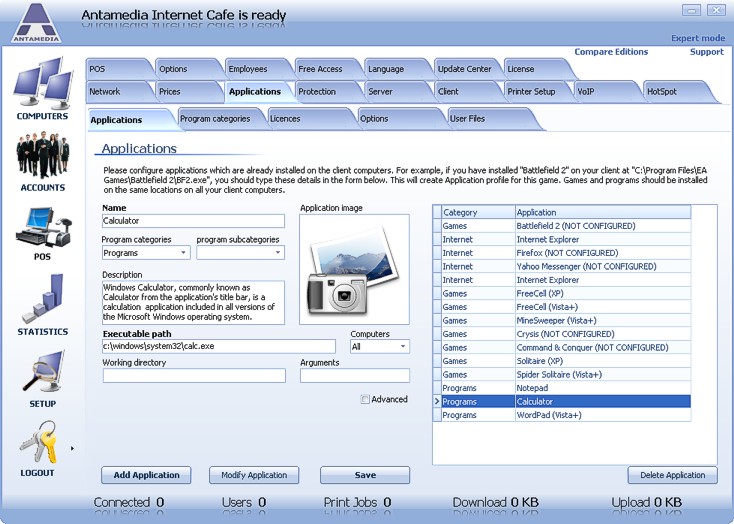Click the Delete Application button
Screen dimensions: 734x524
[672, 475]
